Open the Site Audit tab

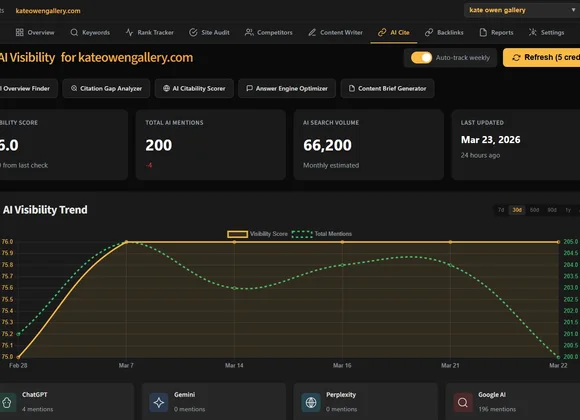point(209,33)
